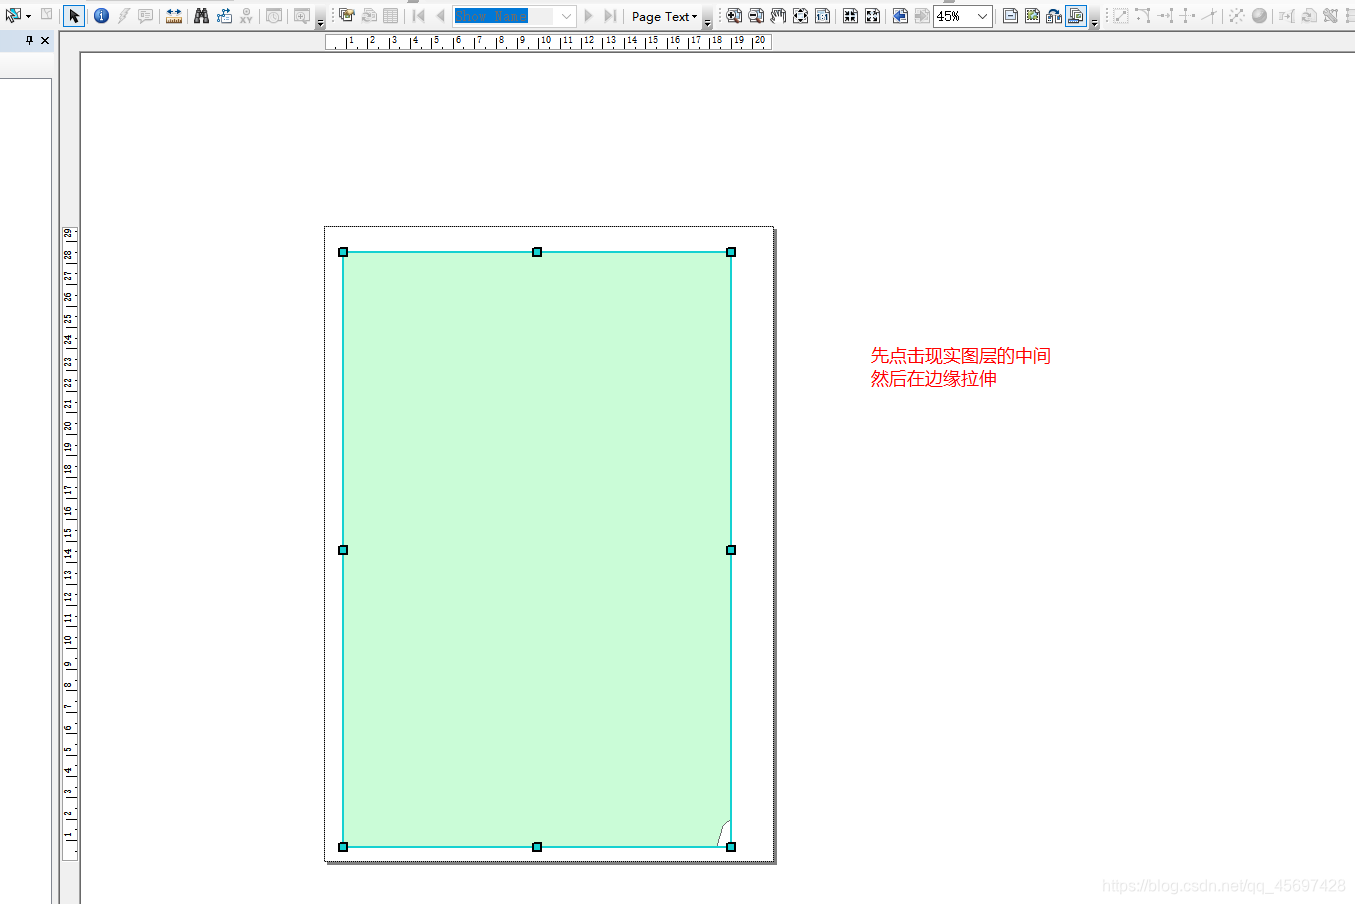The width and height of the screenshot is (1355, 904).
Task: Click the Zoom to 100% icon
Action: (x=822, y=16)
